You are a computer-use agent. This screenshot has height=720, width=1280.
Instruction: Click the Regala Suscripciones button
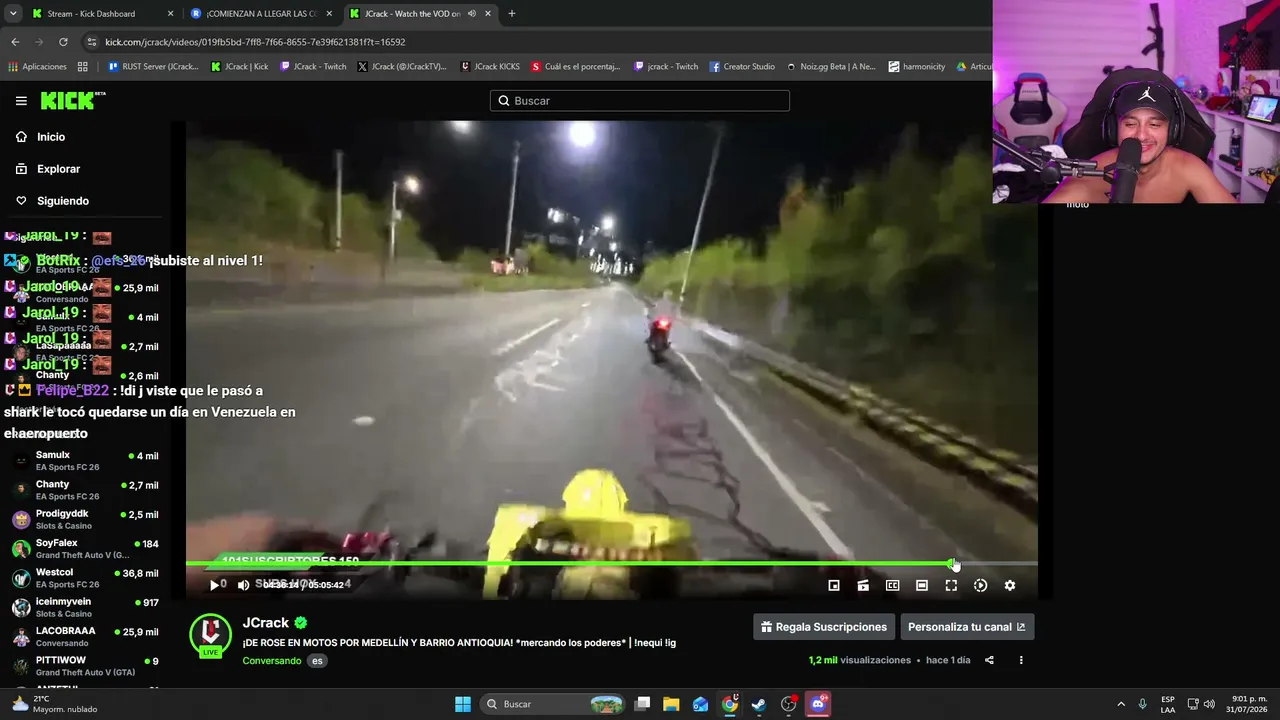[x=824, y=627]
